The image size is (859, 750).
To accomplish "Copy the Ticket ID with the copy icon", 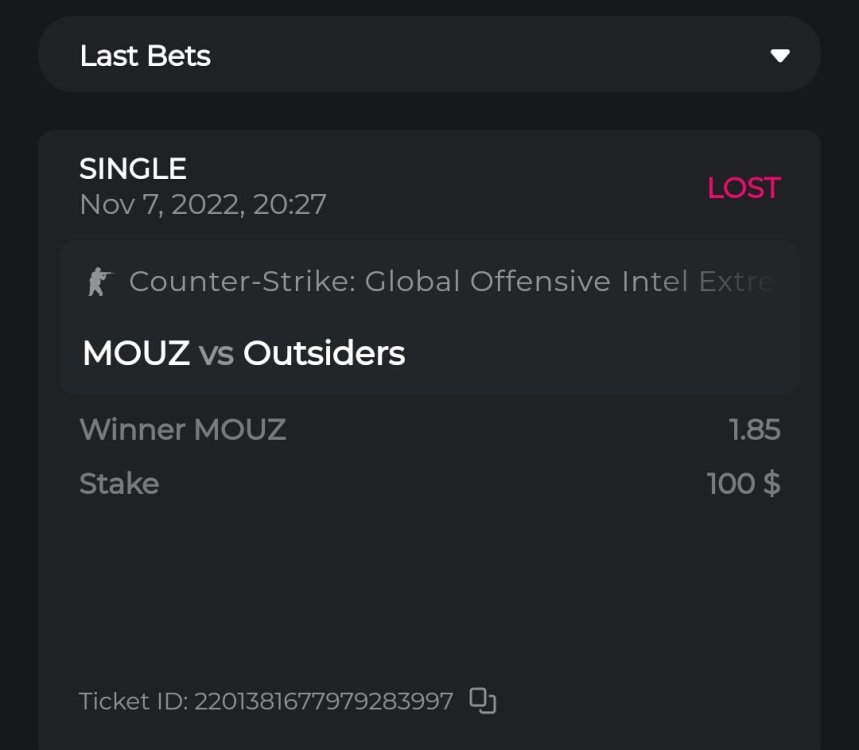I will coord(483,701).
